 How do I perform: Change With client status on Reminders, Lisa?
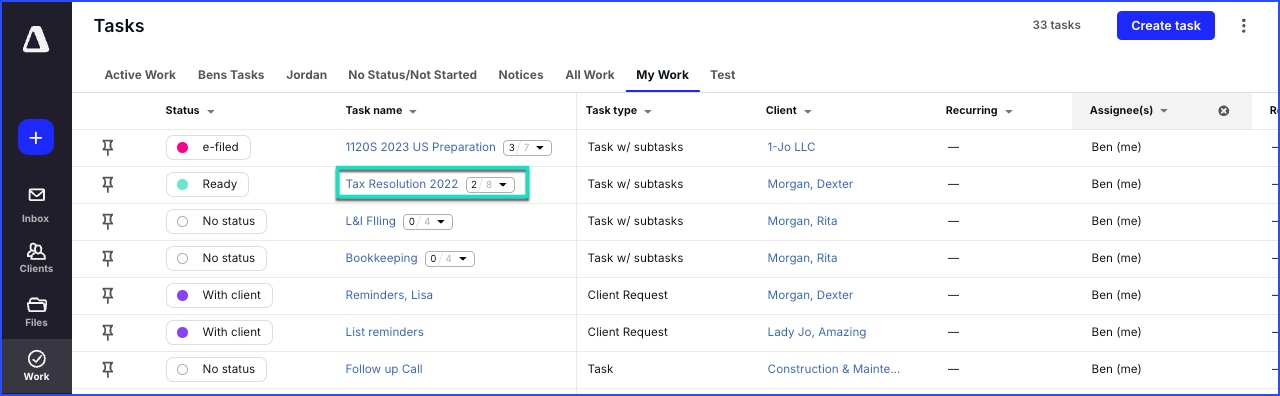219,295
